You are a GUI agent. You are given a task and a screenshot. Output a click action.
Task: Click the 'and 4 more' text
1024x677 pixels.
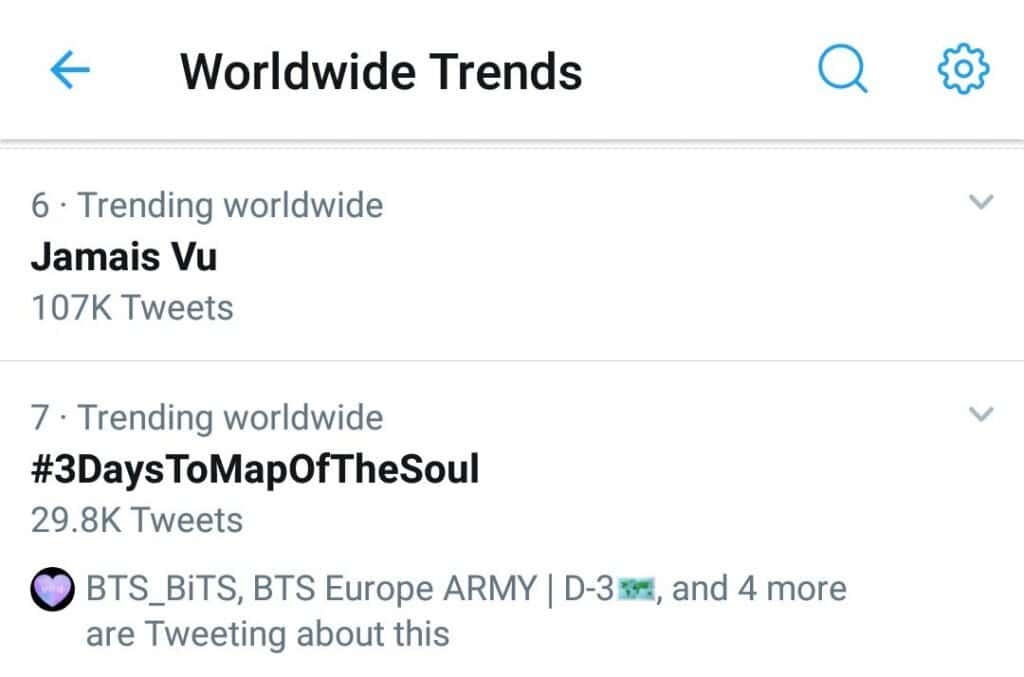[759, 589]
